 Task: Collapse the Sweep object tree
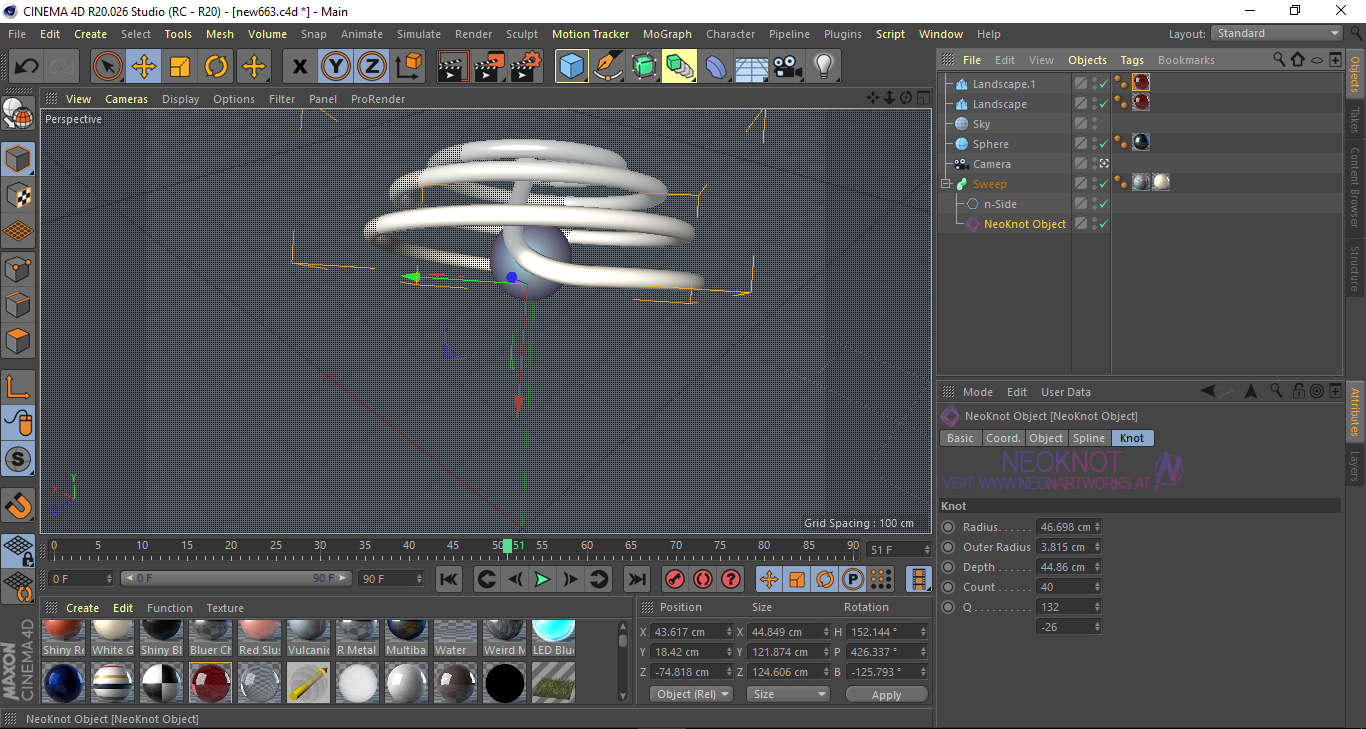click(946, 184)
